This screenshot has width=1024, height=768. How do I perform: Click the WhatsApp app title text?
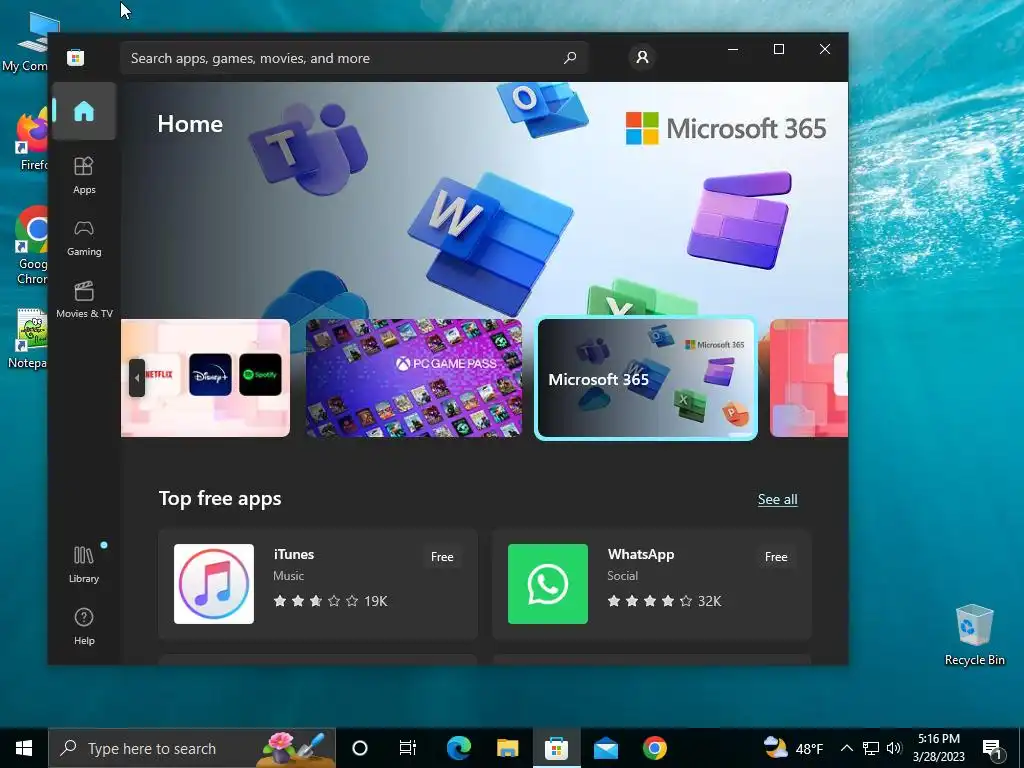coord(641,554)
